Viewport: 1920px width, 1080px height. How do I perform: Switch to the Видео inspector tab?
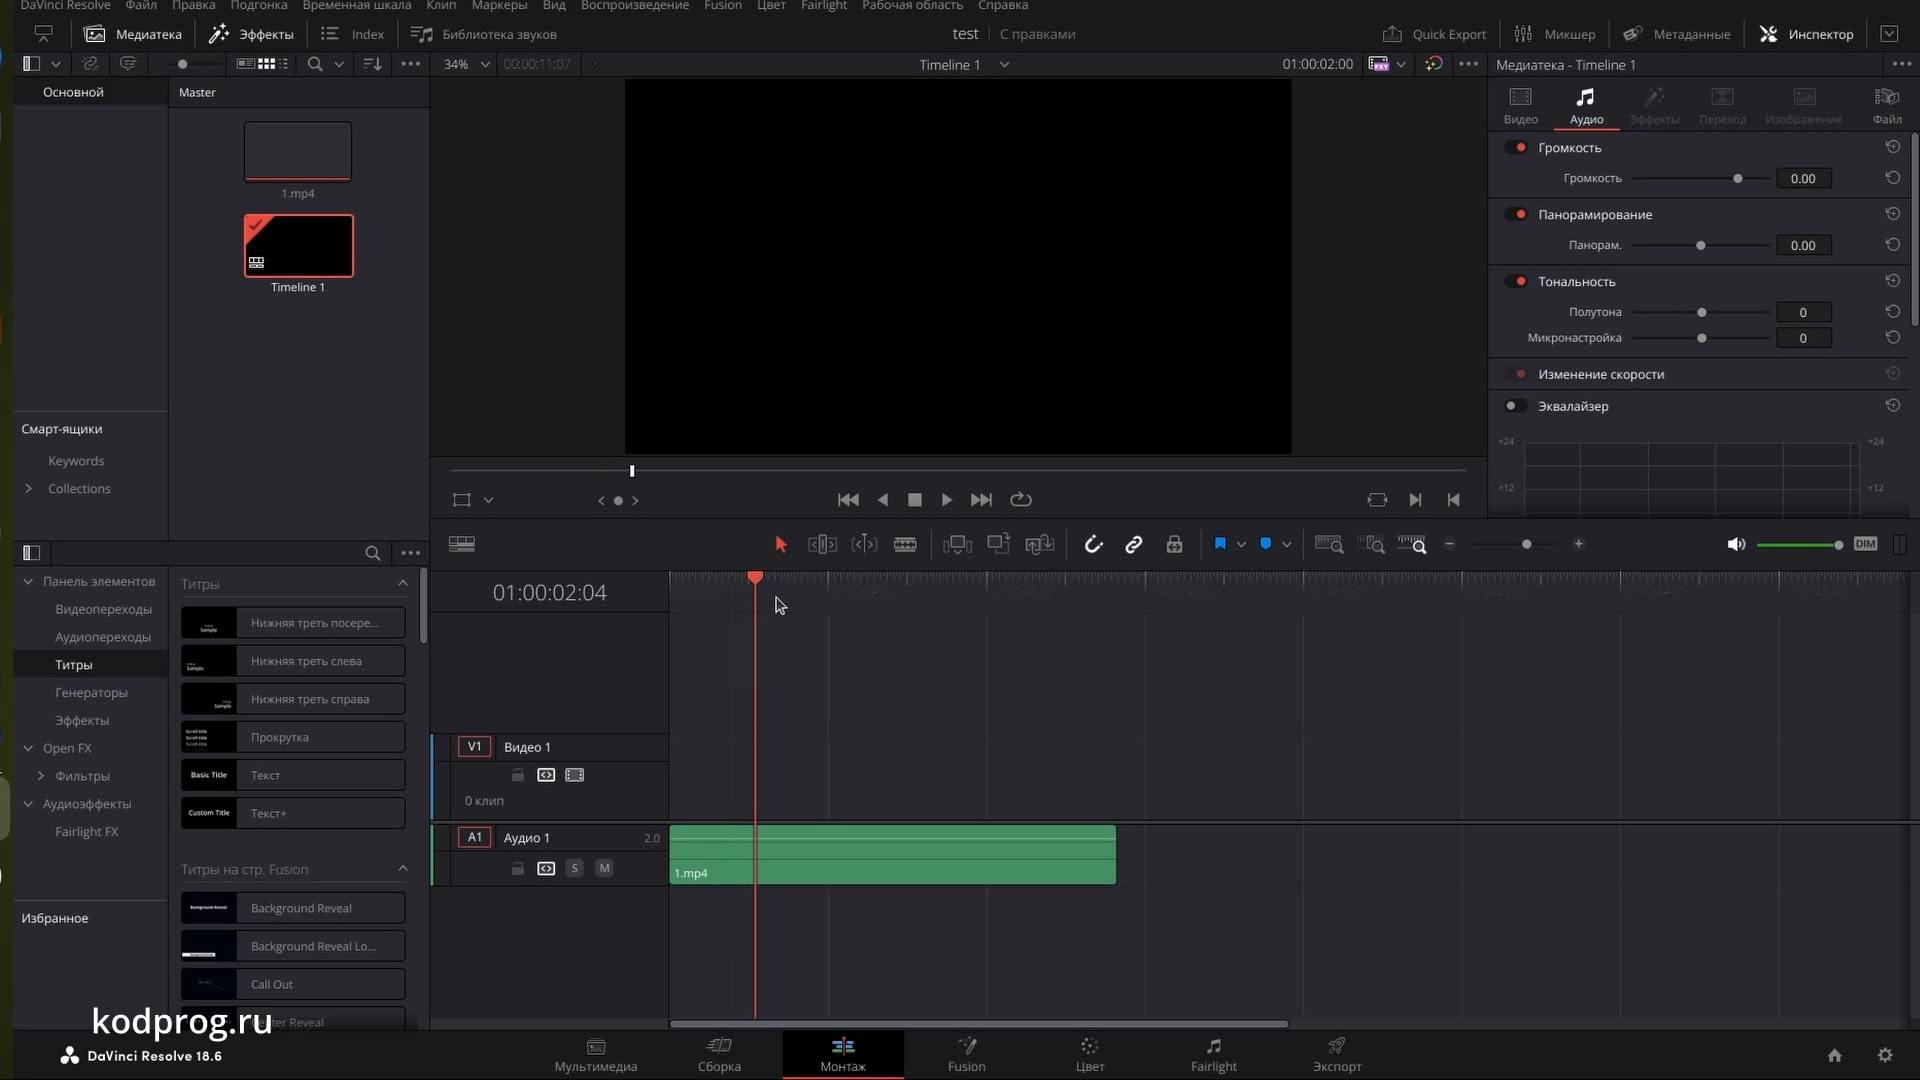[1520, 105]
